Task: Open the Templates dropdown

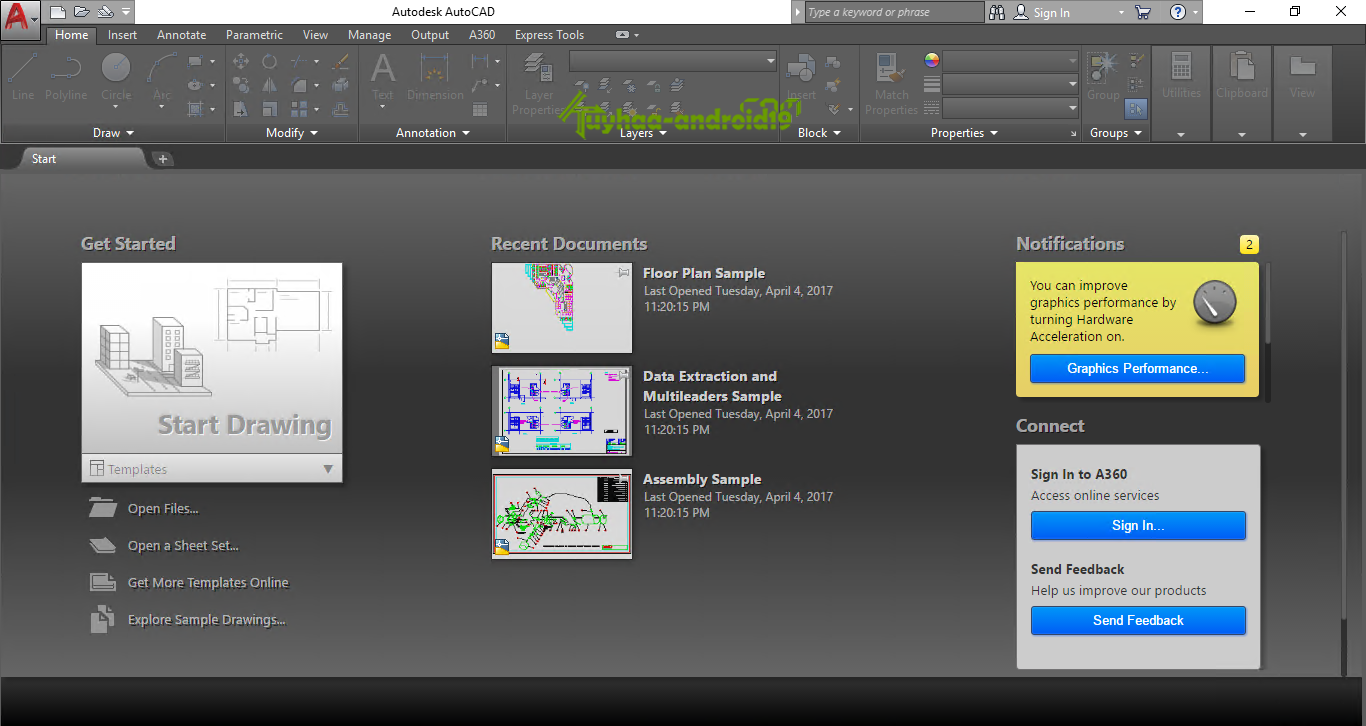Action: click(212, 469)
